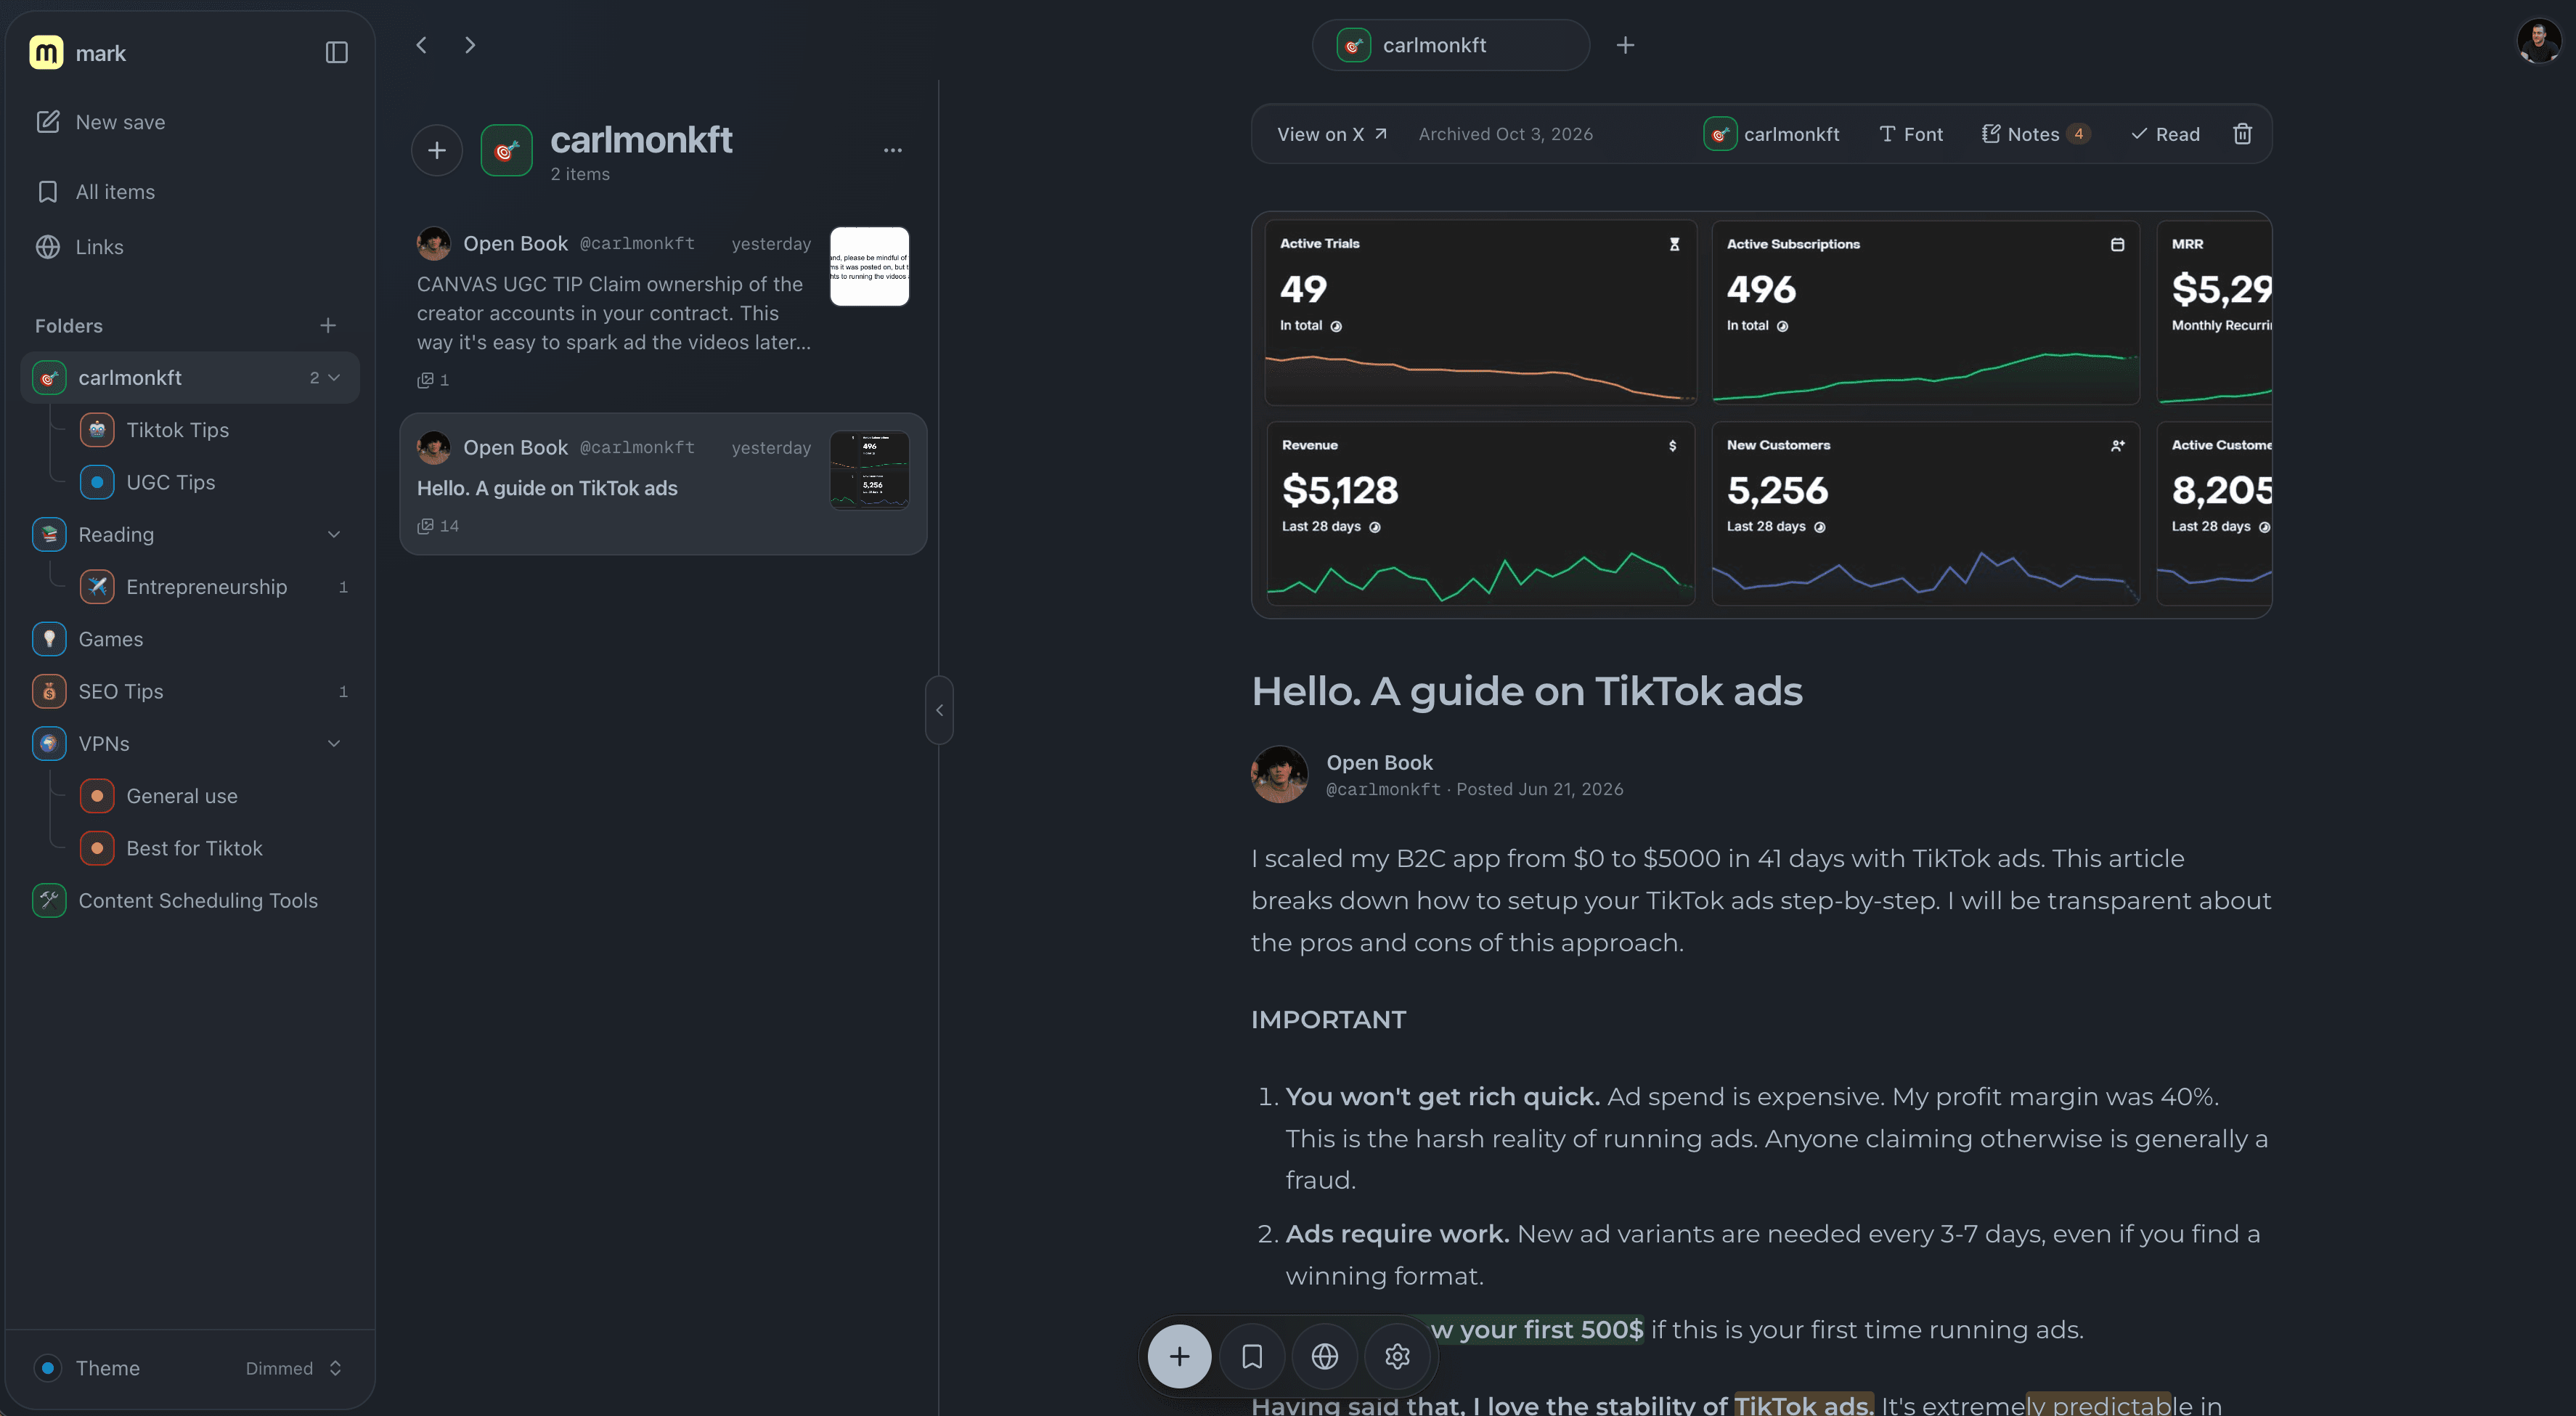This screenshot has width=2576, height=1416.
Task: Collapse the carlmonkft folder chevron
Action: 334,377
